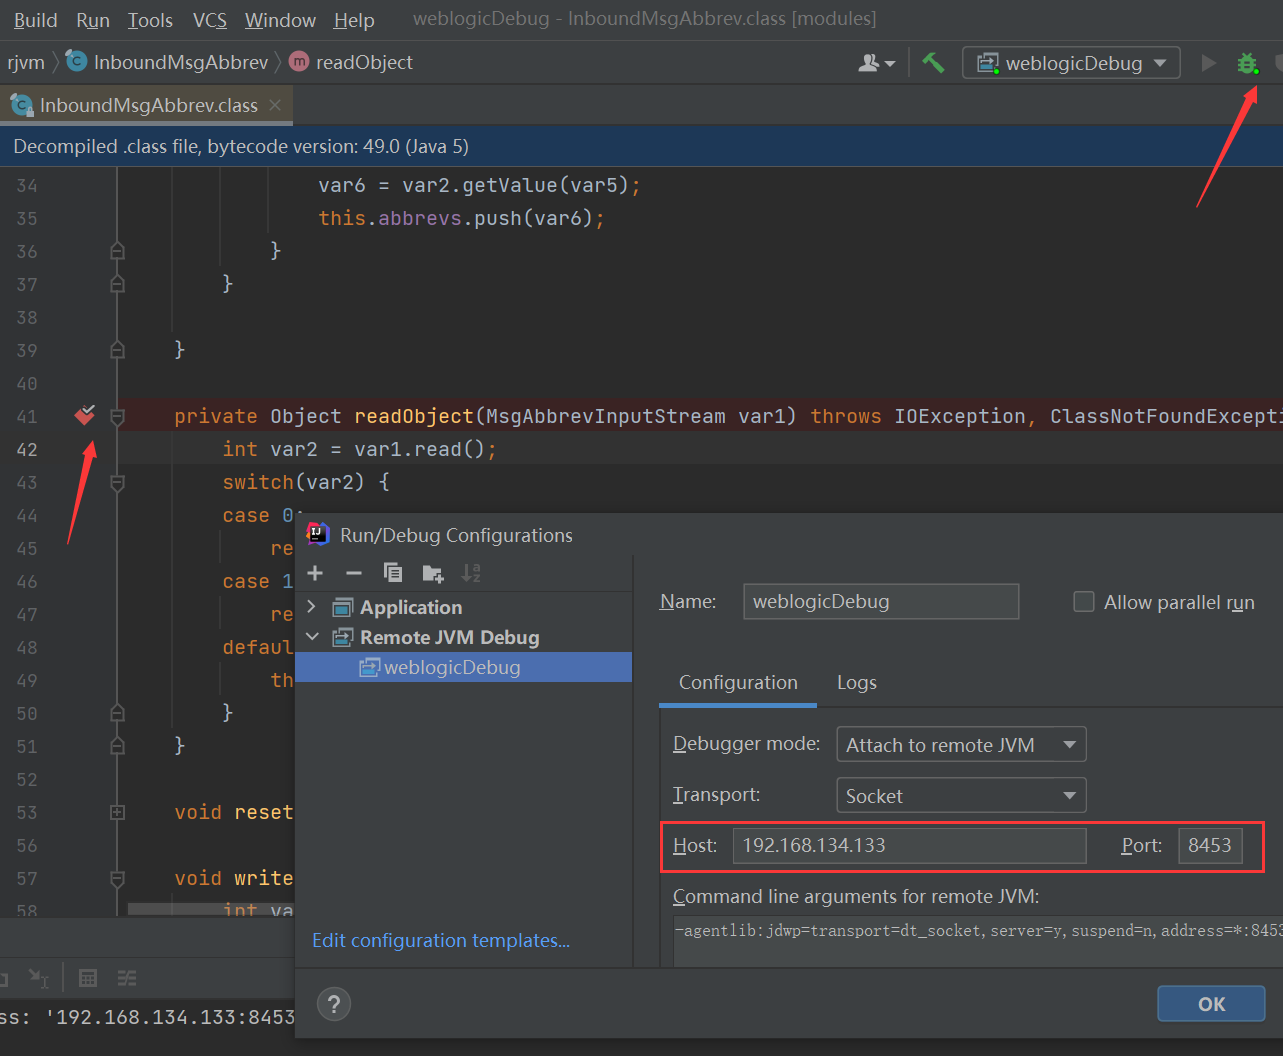Image resolution: width=1283 pixels, height=1056 pixels.
Task: Open the Window menu
Action: click(x=280, y=20)
